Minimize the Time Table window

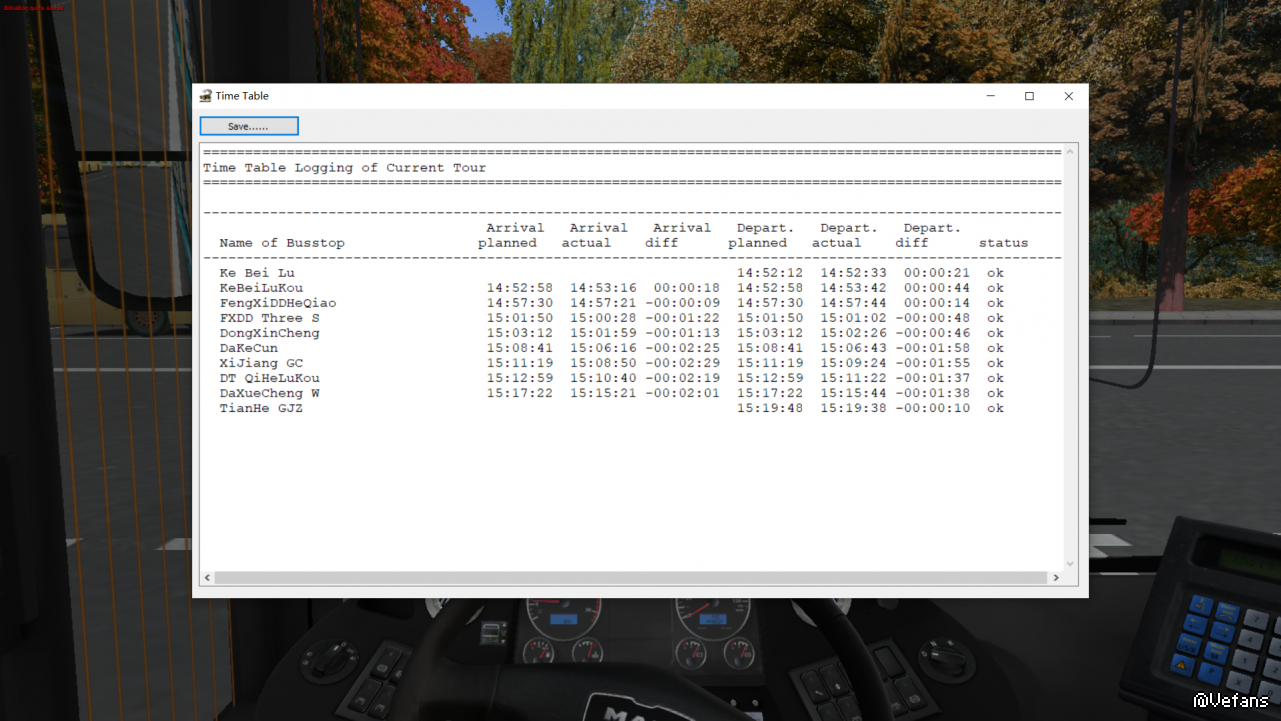[x=990, y=96]
